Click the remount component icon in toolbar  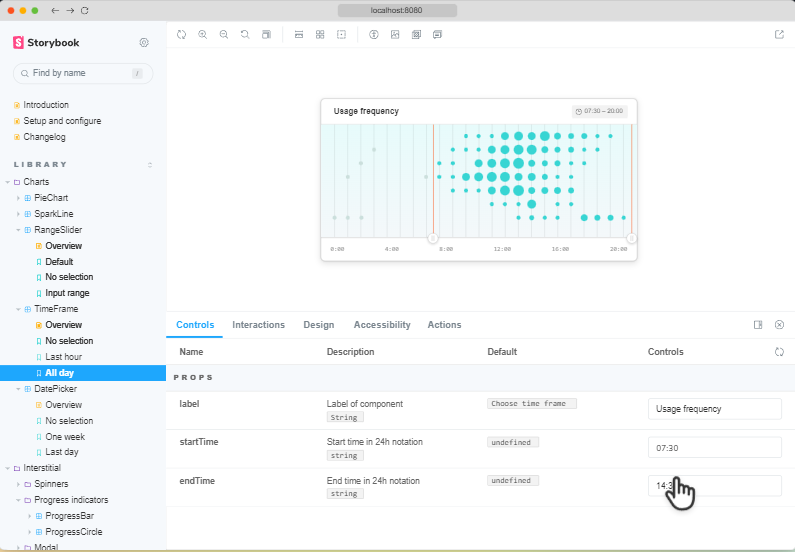(x=182, y=34)
